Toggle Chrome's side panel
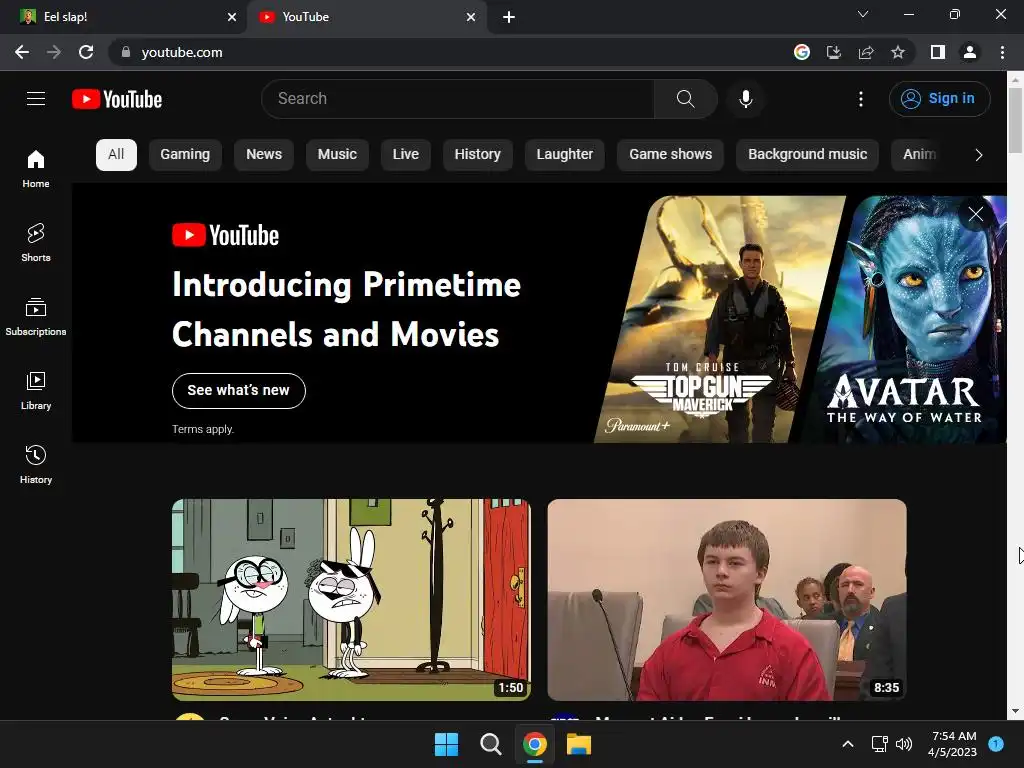 pyautogui.click(x=938, y=52)
